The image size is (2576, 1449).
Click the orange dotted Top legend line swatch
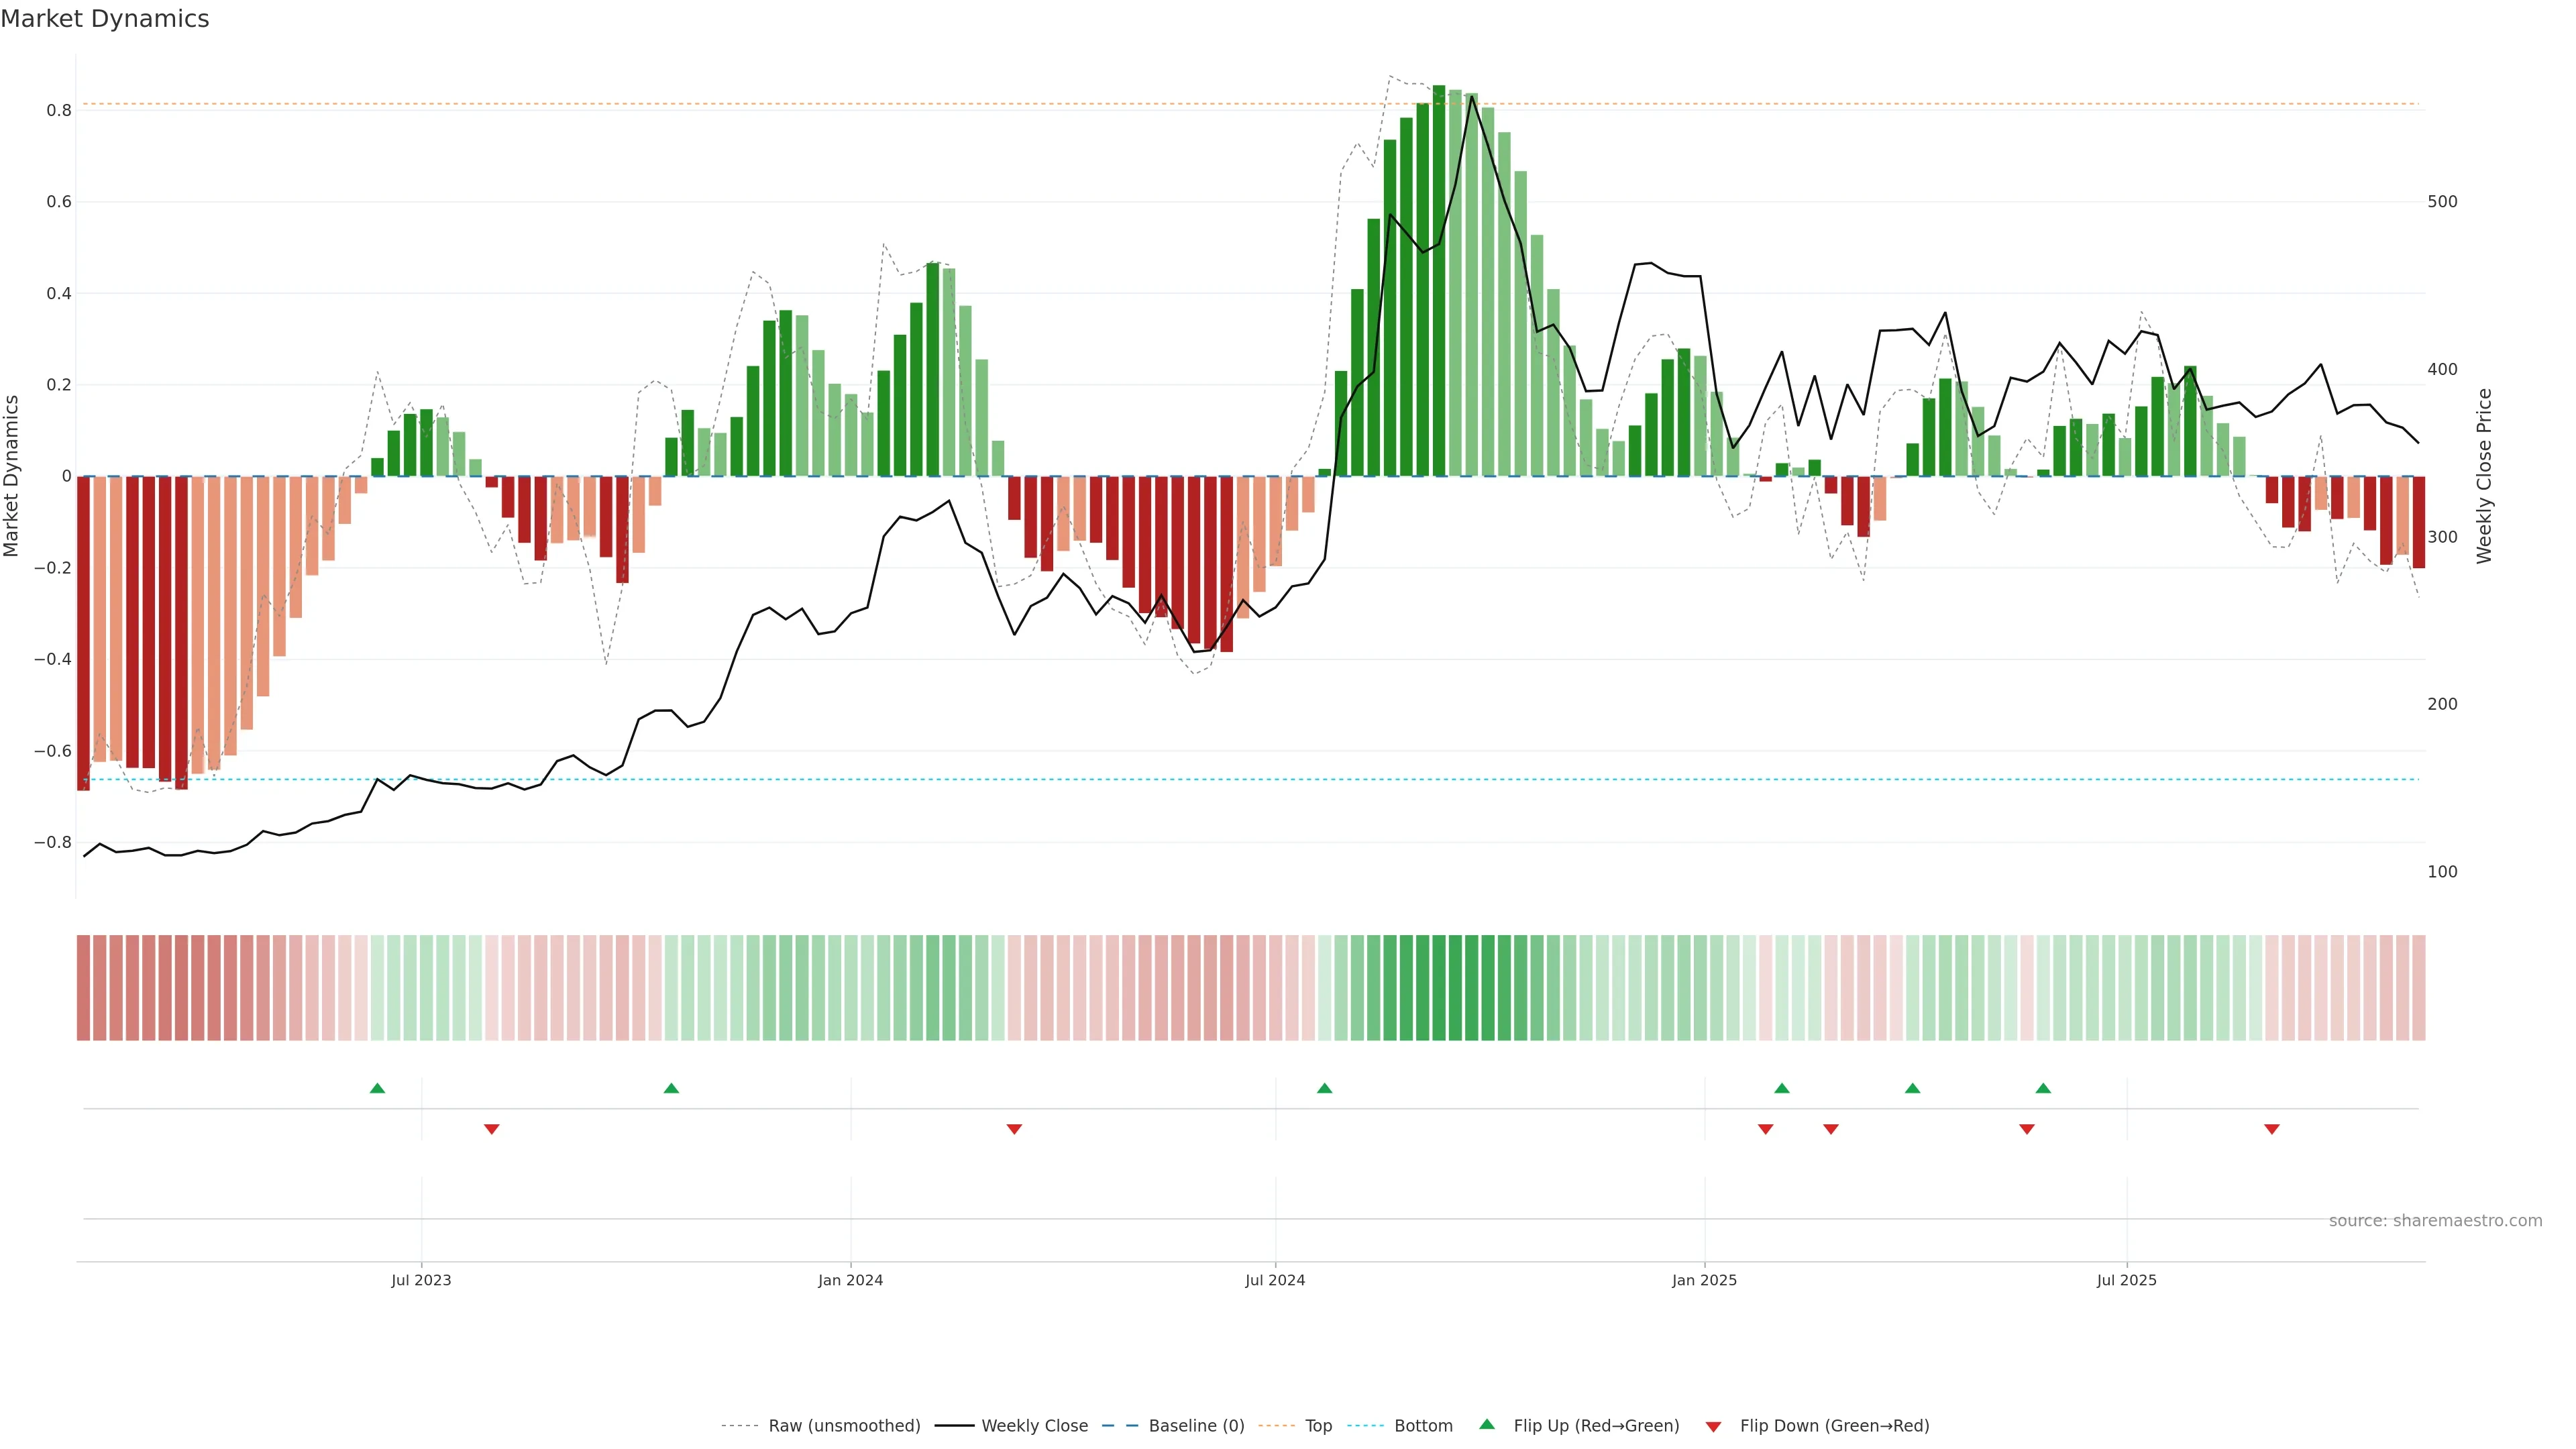pos(1276,1426)
